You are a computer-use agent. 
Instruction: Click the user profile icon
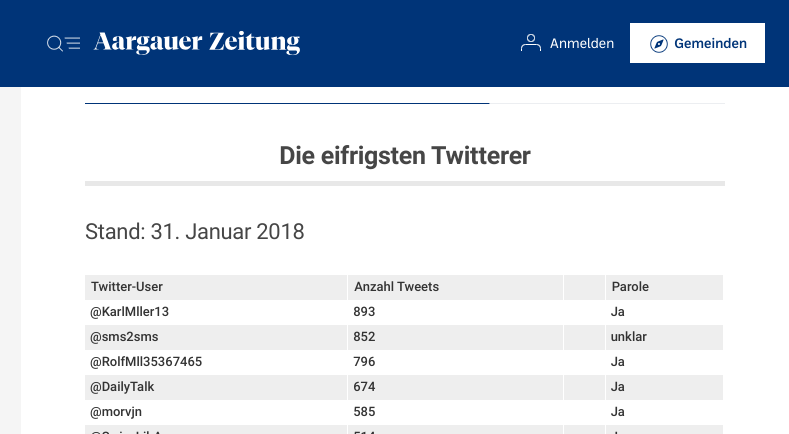(531, 43)
